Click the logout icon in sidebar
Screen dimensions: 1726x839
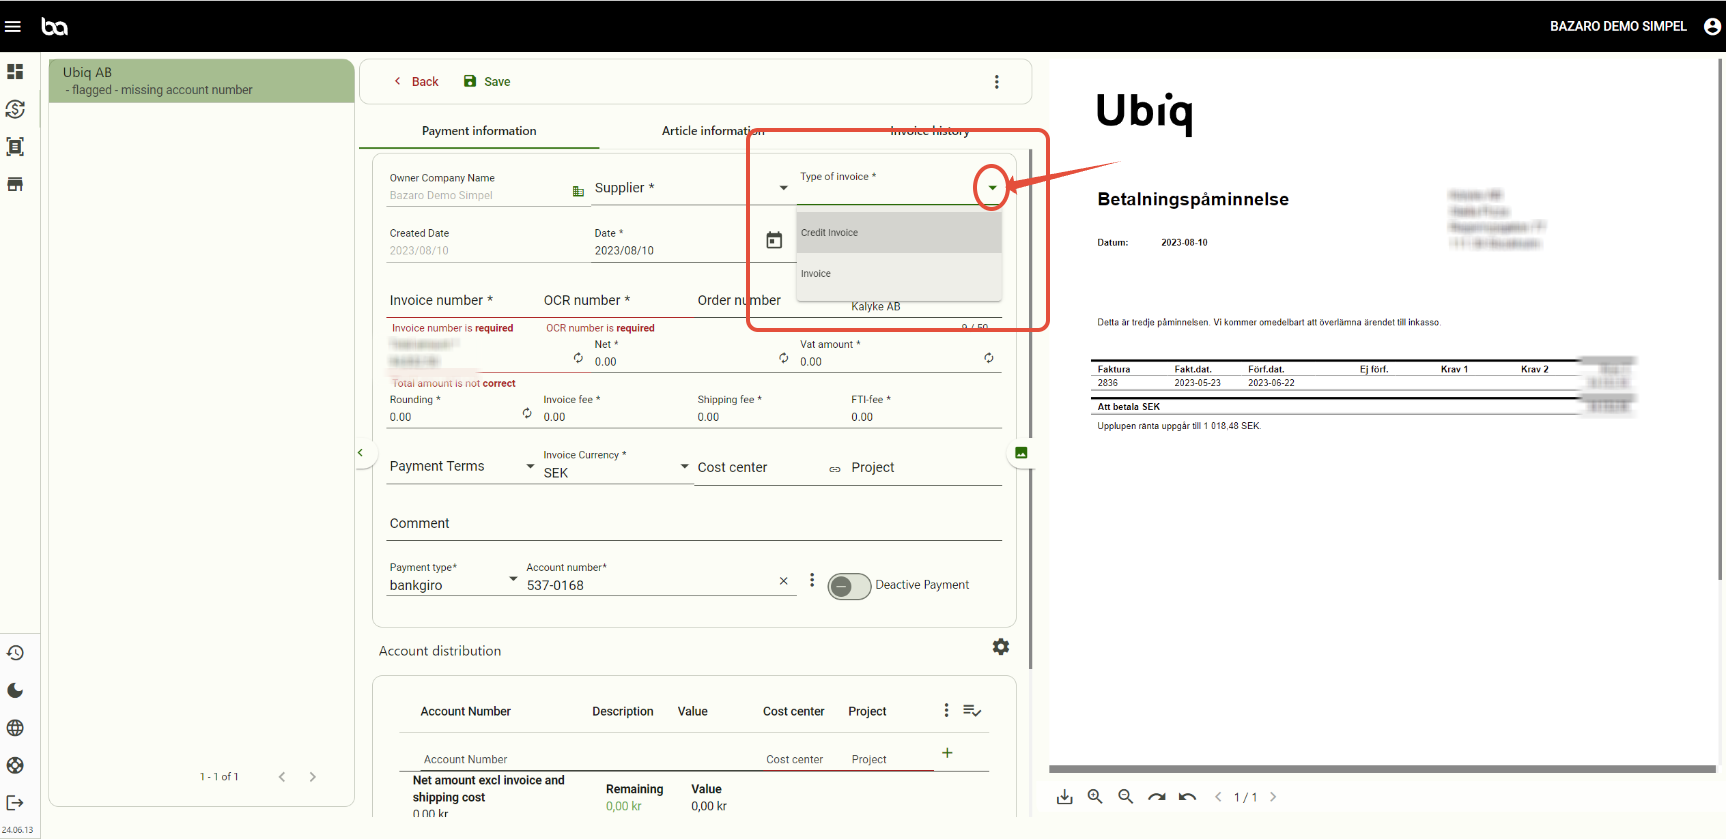[x=15, y=803]
